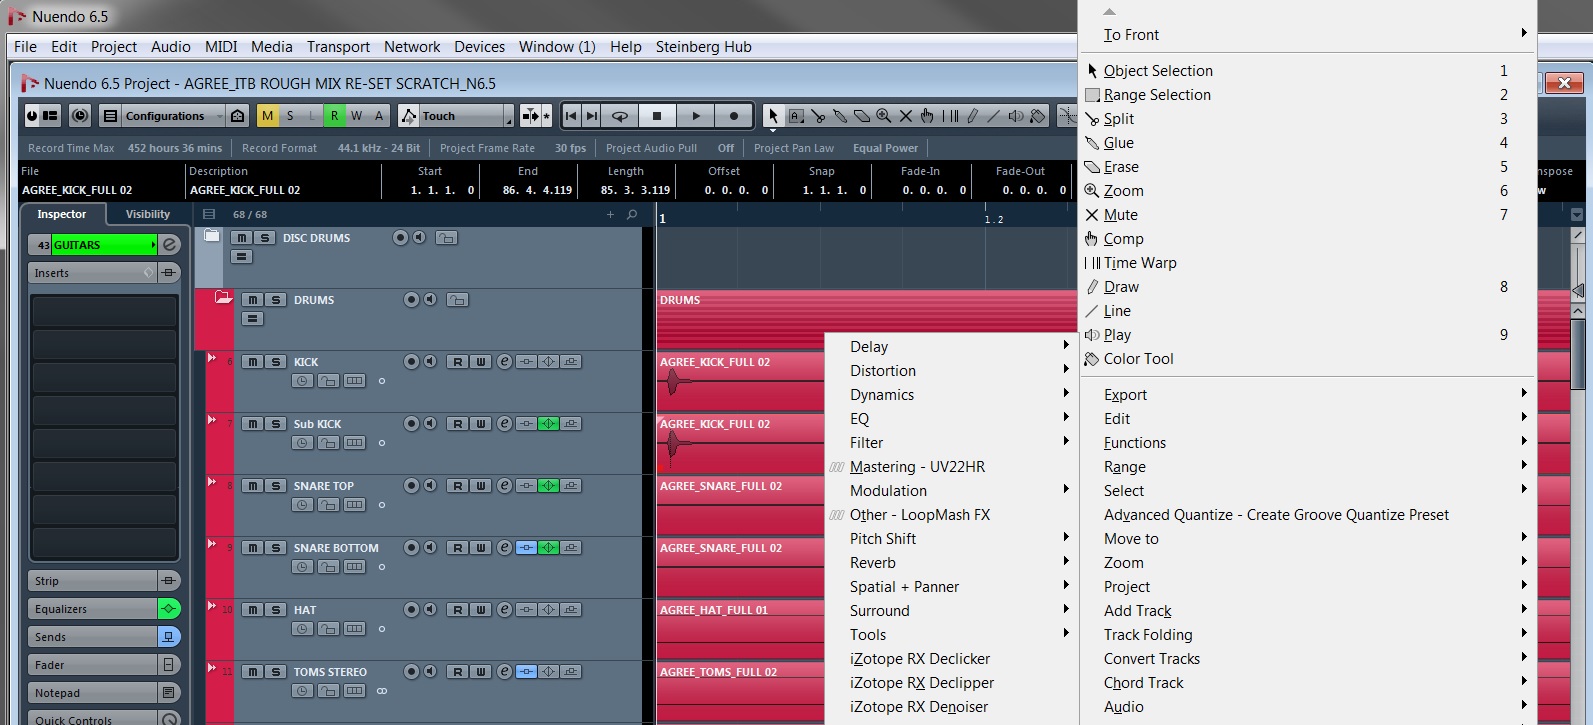Open the Equalizers section in Inspector

click(93, 609)
